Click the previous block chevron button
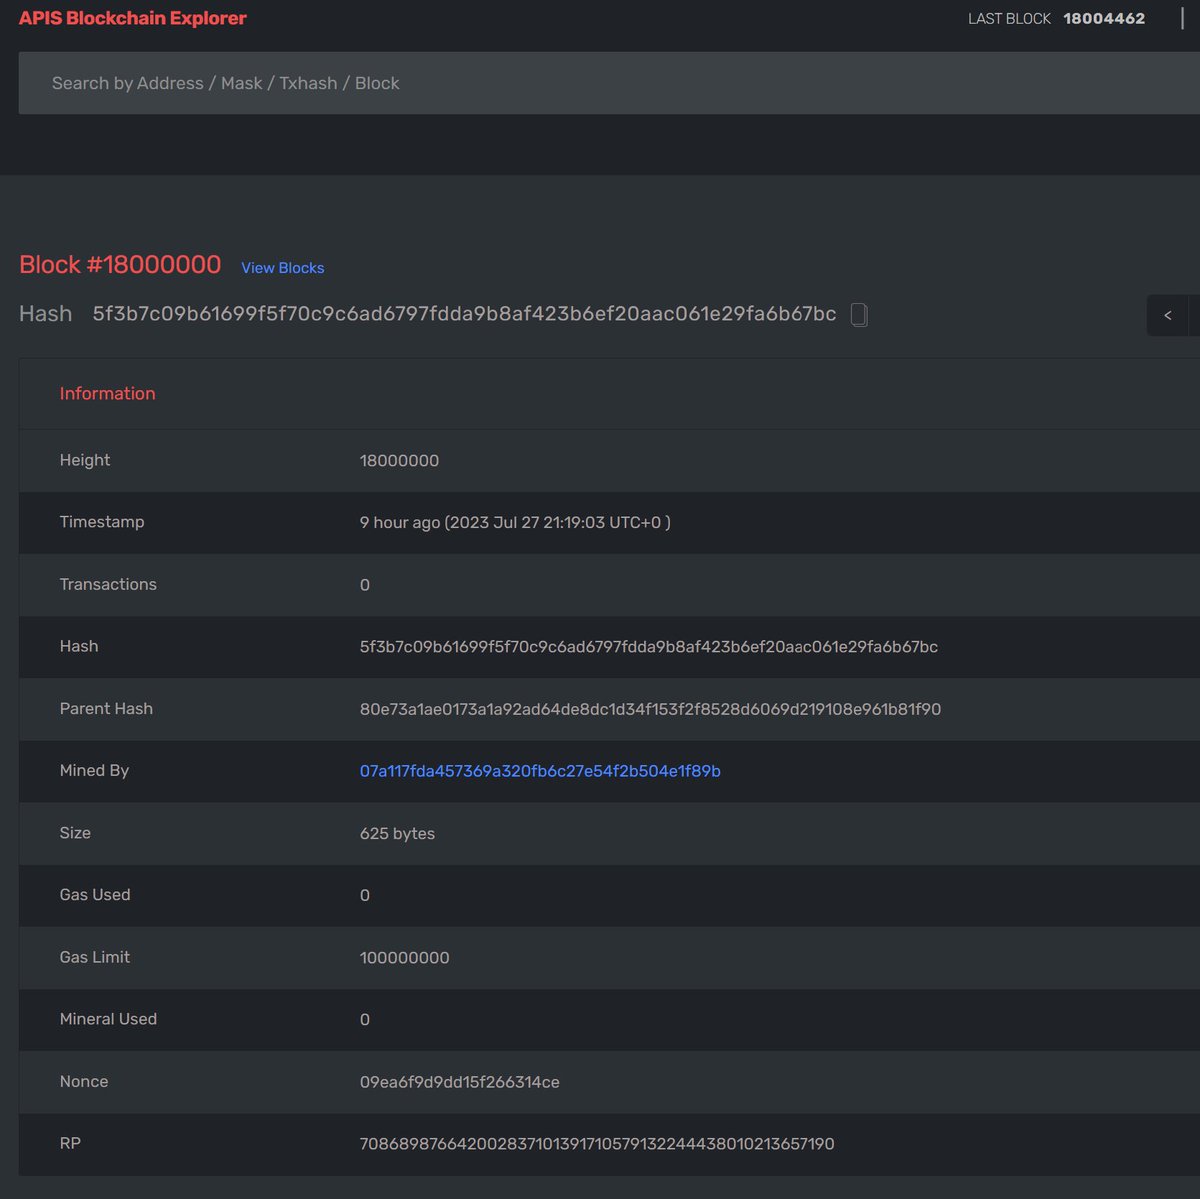 coord(1168,314)
